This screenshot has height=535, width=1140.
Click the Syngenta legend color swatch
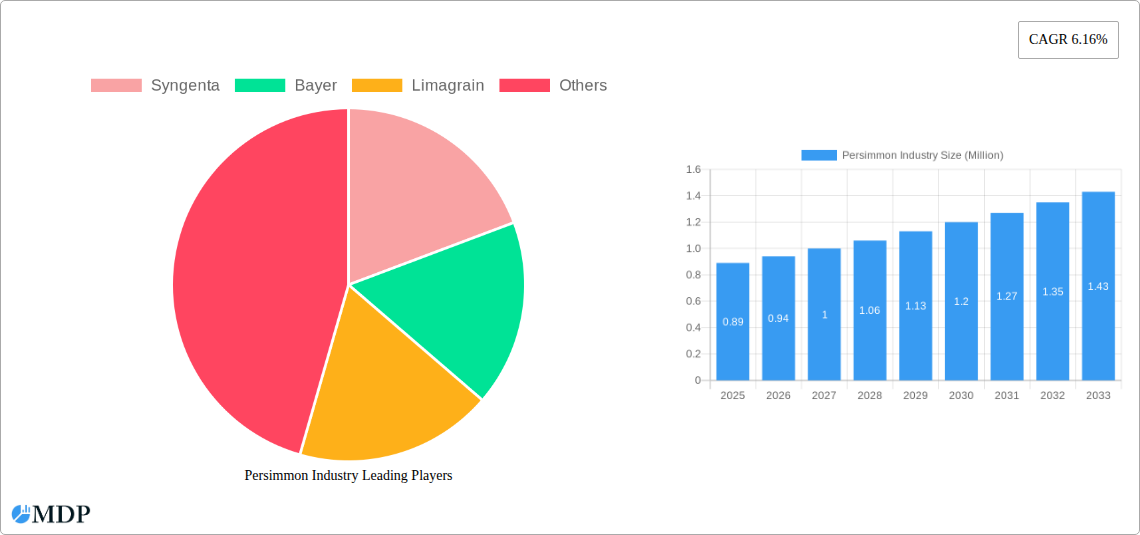pyautogui.click(x=116, y=85)
